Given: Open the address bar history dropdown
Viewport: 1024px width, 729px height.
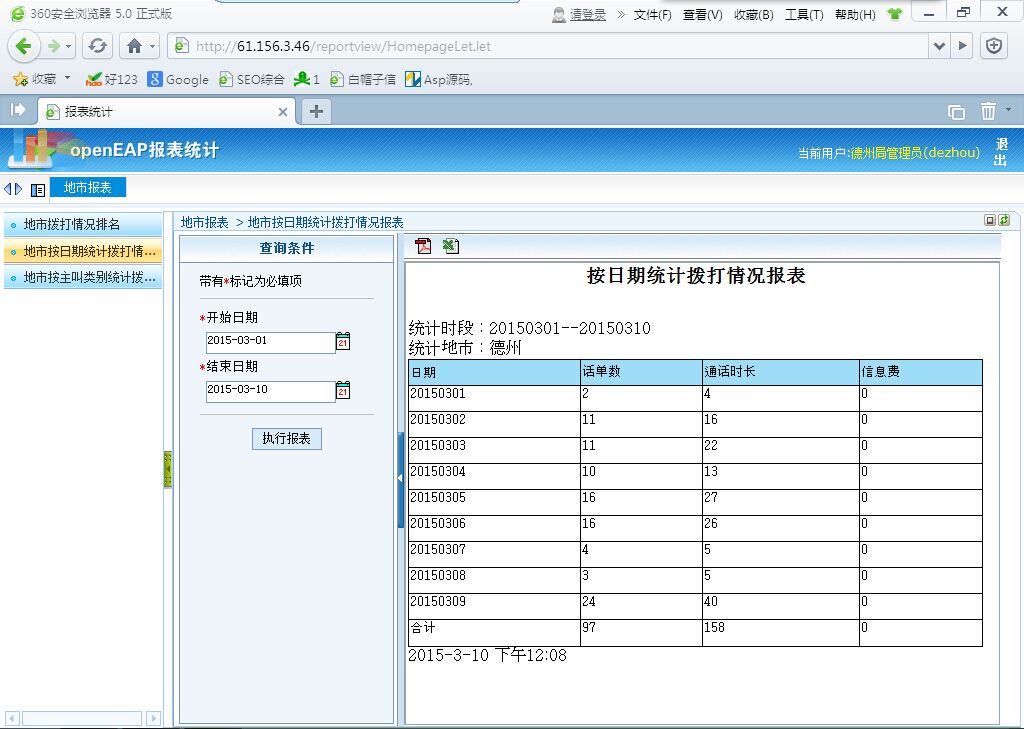Looking at the screenshot, I should pos(939,46).
